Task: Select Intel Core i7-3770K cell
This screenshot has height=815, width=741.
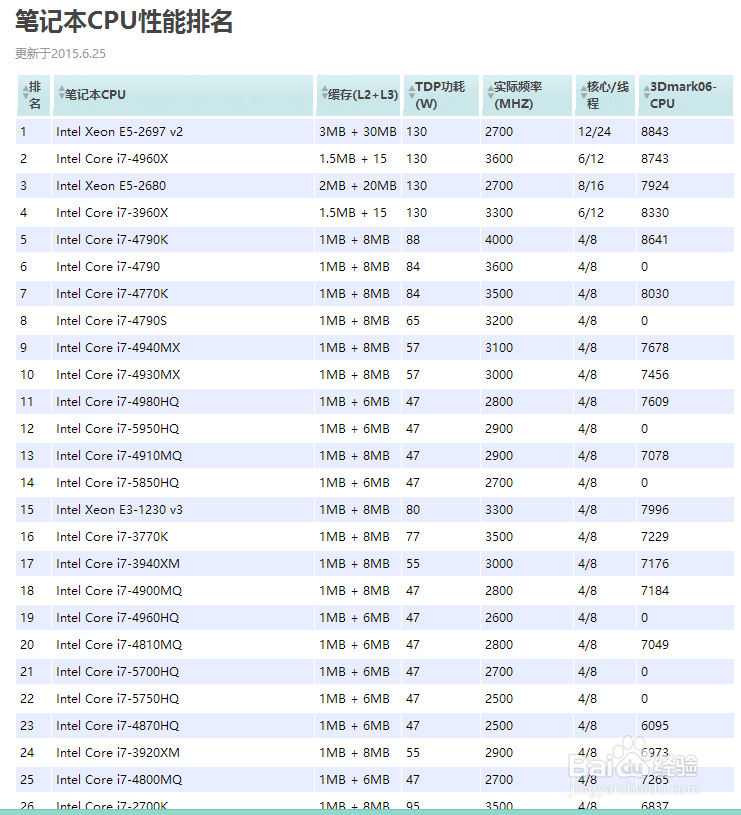Action: click(x=182, y=537)
